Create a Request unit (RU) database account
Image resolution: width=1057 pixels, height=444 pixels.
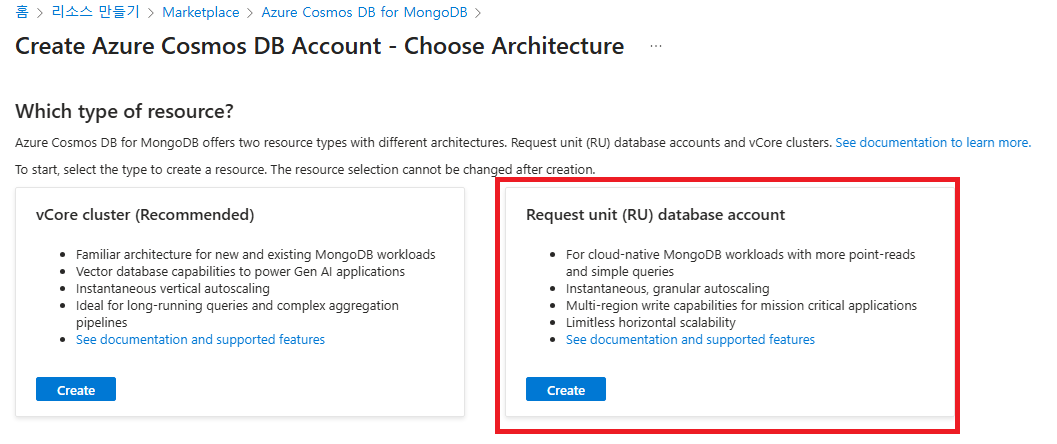click(x=566, y=389)
